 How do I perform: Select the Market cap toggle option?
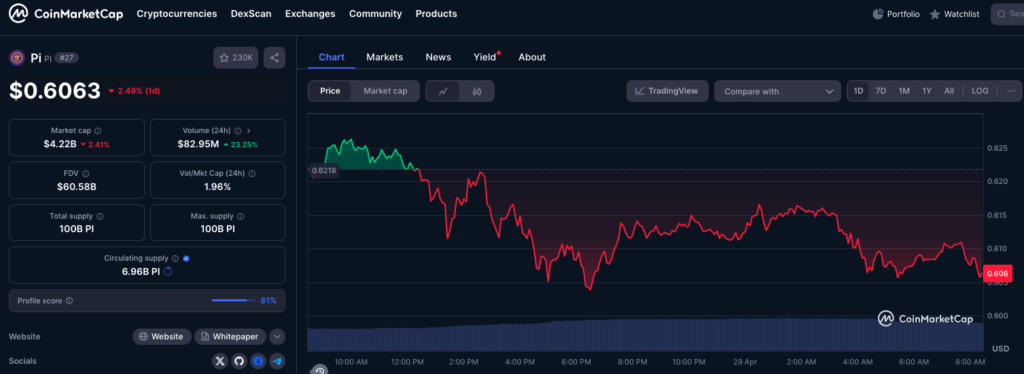(x=385, y=91)
